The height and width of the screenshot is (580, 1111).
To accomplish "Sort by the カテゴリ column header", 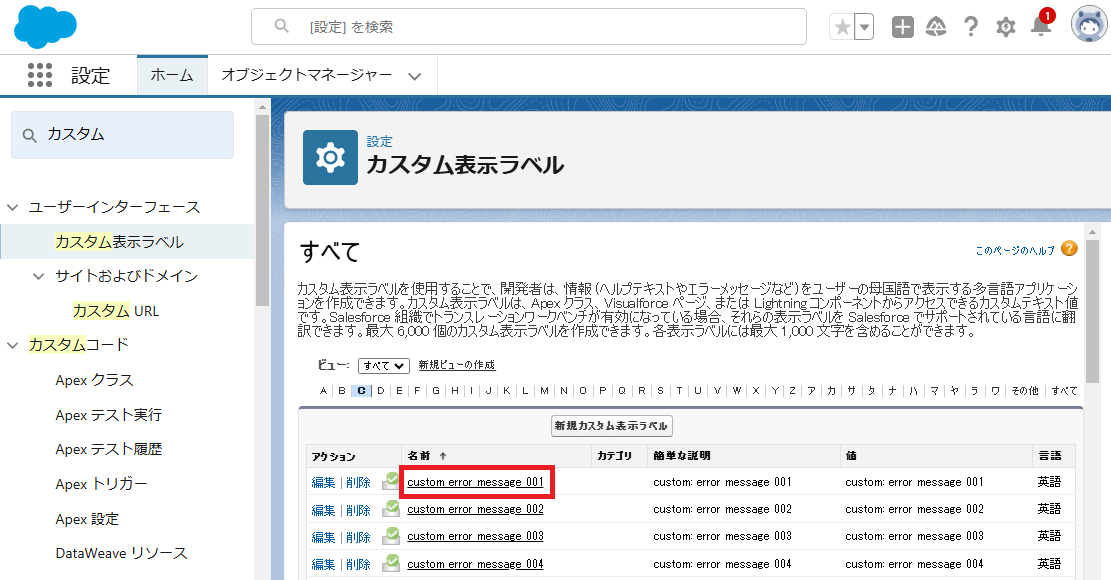I will tap(614, 456).
